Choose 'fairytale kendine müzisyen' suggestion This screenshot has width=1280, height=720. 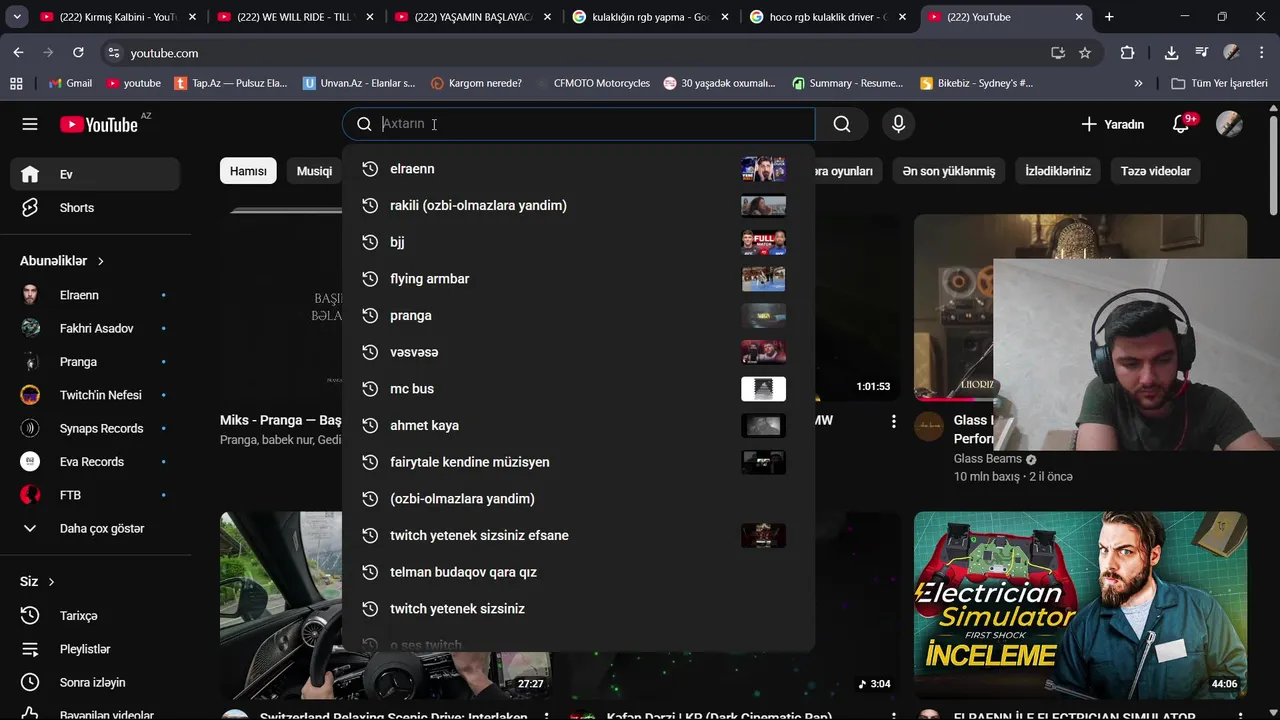[x=578, y=462]
